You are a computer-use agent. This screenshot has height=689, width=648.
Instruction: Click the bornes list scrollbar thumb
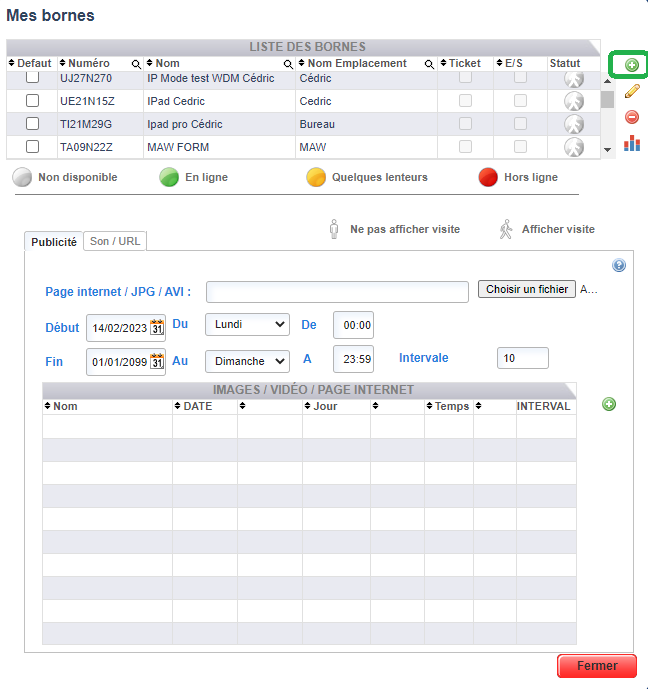point(607,99)
